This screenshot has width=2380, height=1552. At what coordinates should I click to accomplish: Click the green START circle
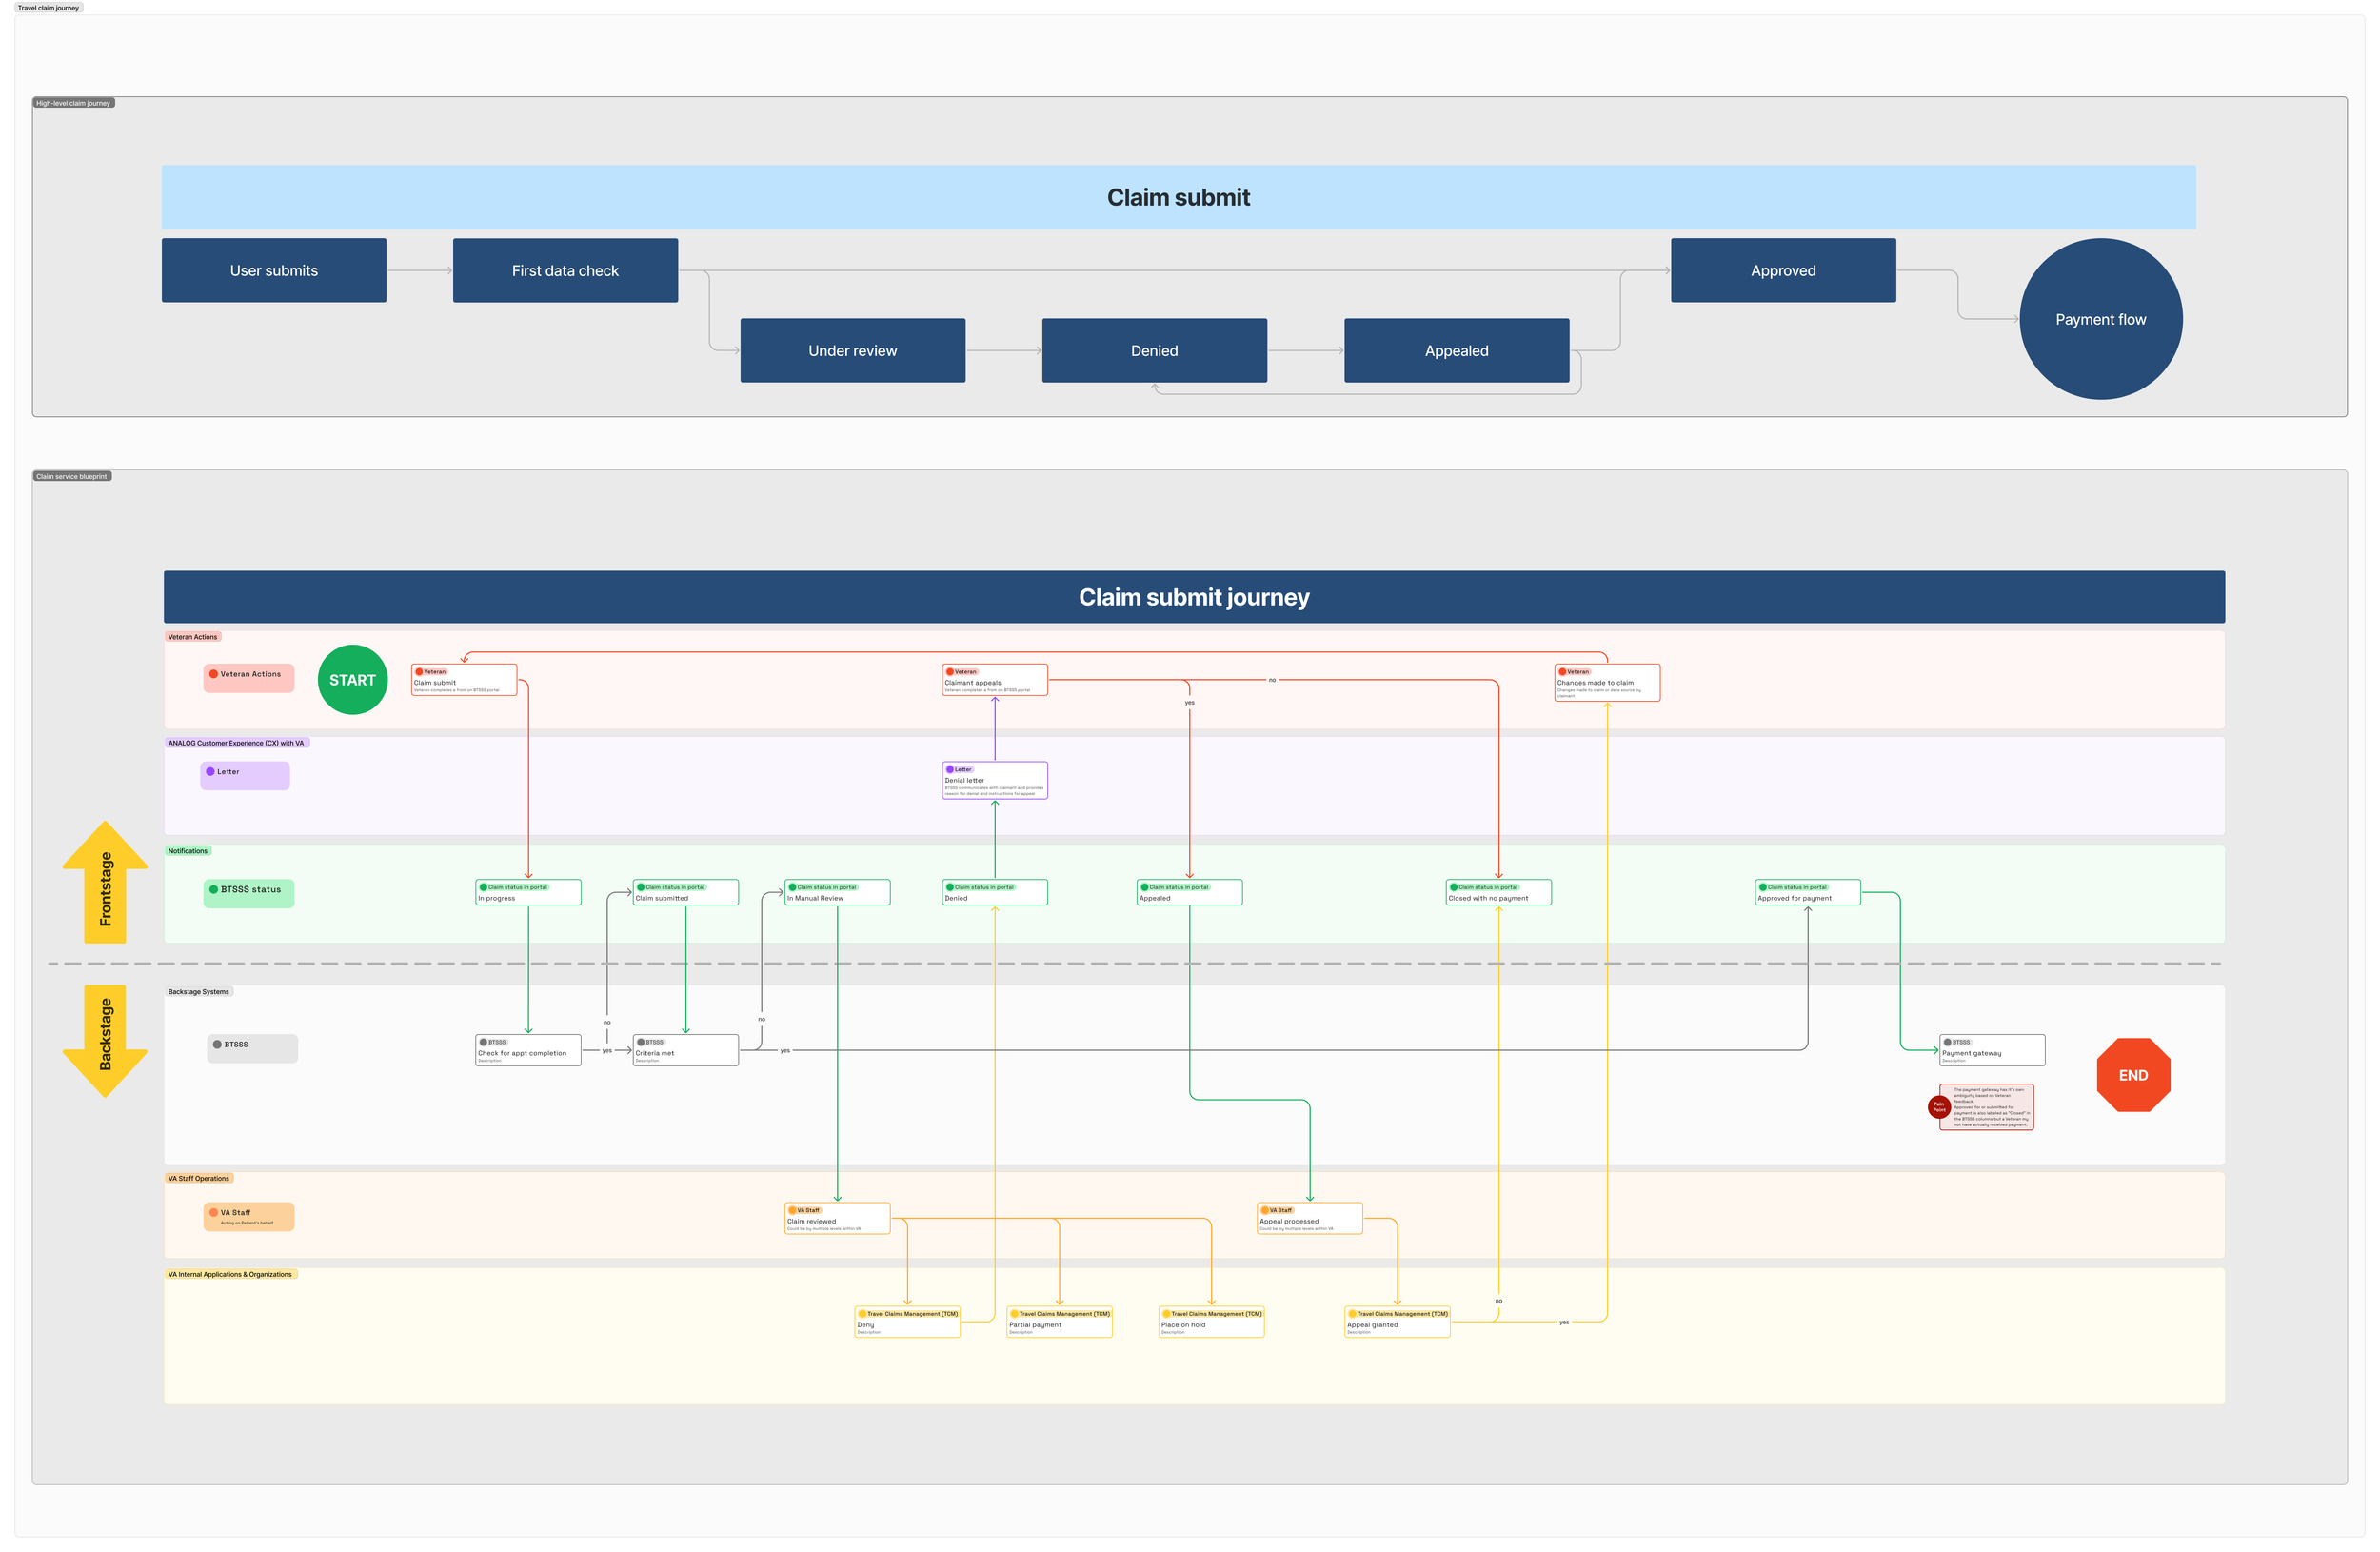tap(352, 680)
